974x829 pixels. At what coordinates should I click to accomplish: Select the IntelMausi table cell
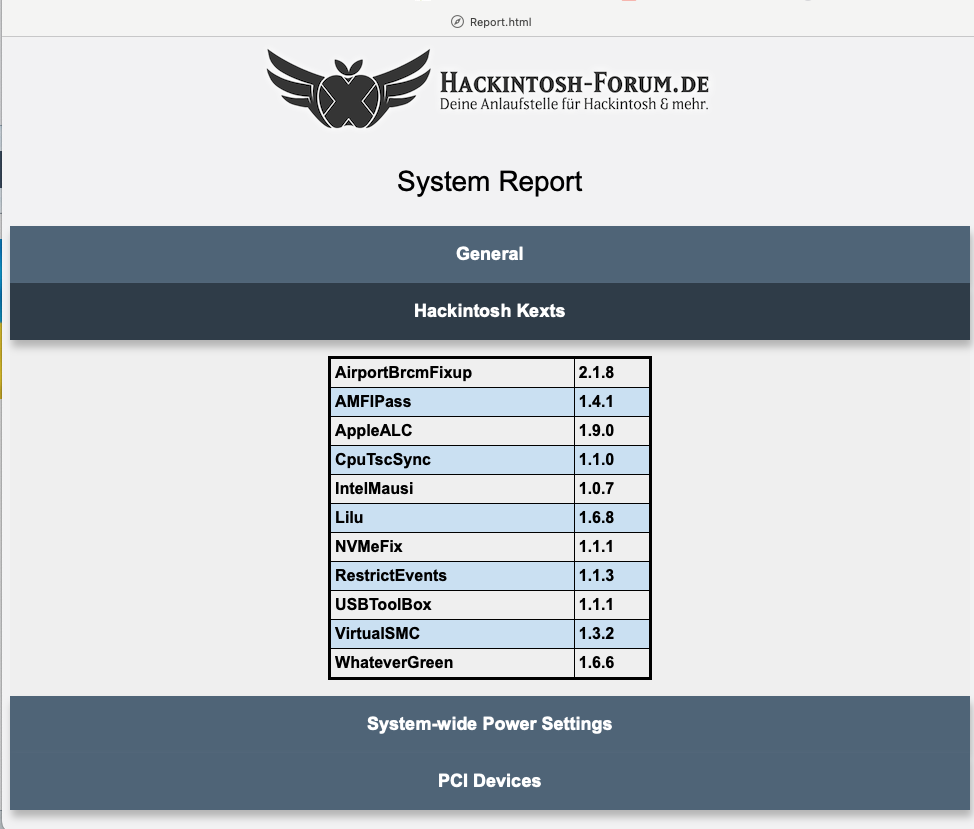[452, 489]
